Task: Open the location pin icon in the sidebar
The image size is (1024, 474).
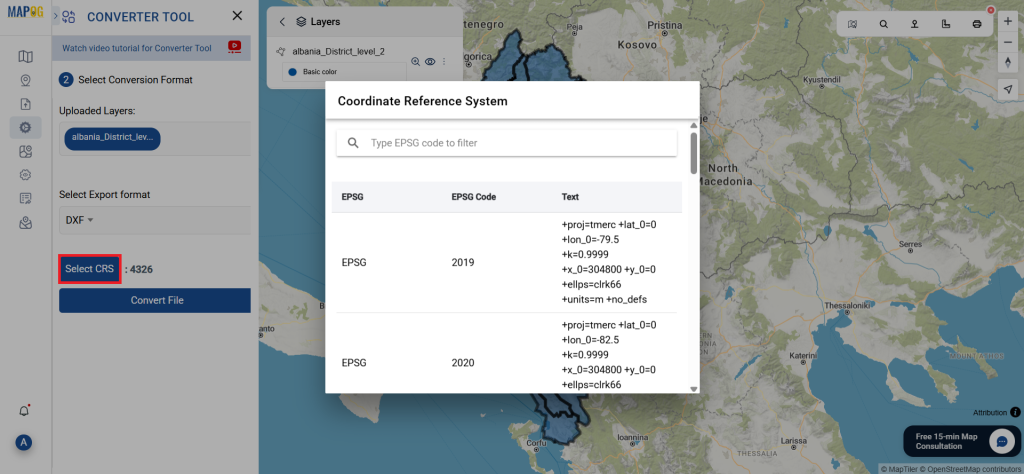Action: 25,80
